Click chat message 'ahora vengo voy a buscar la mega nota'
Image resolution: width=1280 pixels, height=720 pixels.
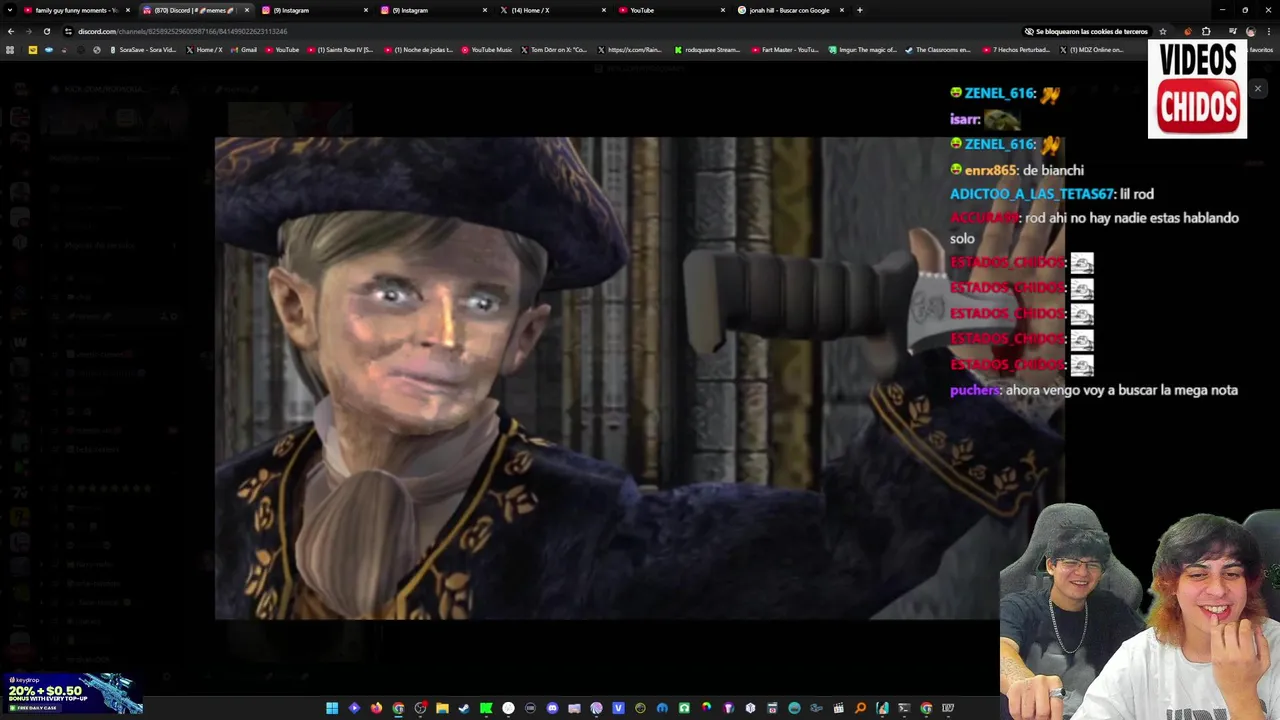pos(1121,390)
